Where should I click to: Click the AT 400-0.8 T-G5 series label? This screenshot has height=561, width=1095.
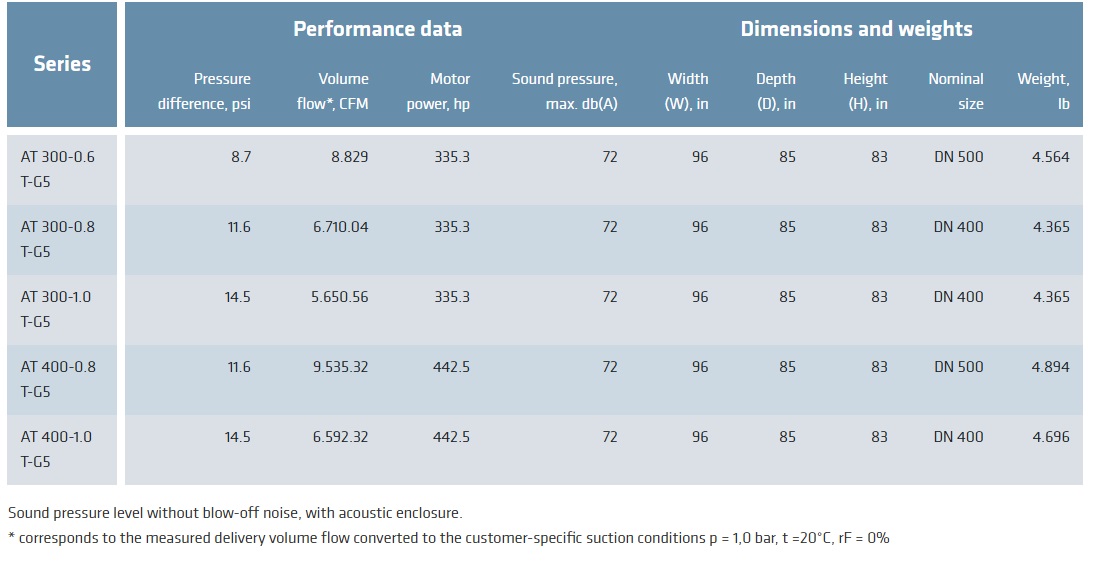click(58, 379)
